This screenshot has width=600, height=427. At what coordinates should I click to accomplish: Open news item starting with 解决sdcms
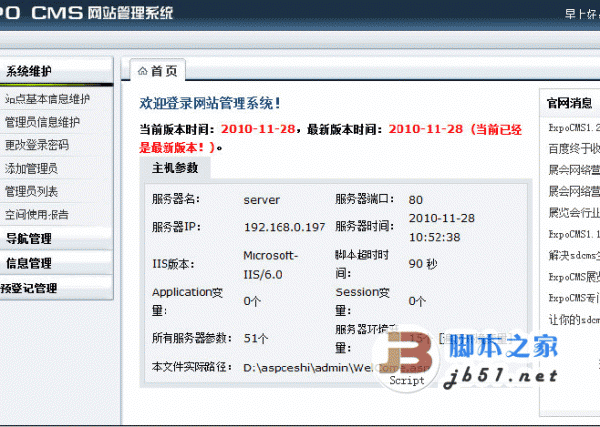click(574, 255)
